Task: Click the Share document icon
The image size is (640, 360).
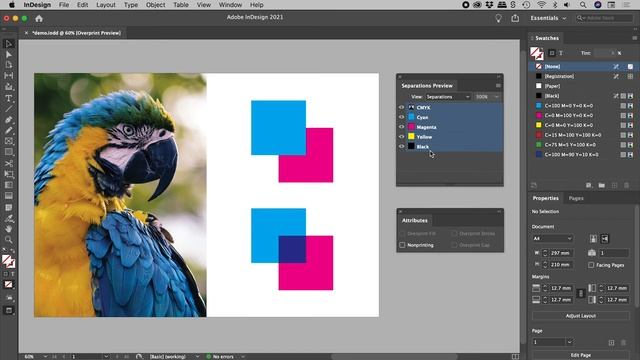Action: [515, 18]
